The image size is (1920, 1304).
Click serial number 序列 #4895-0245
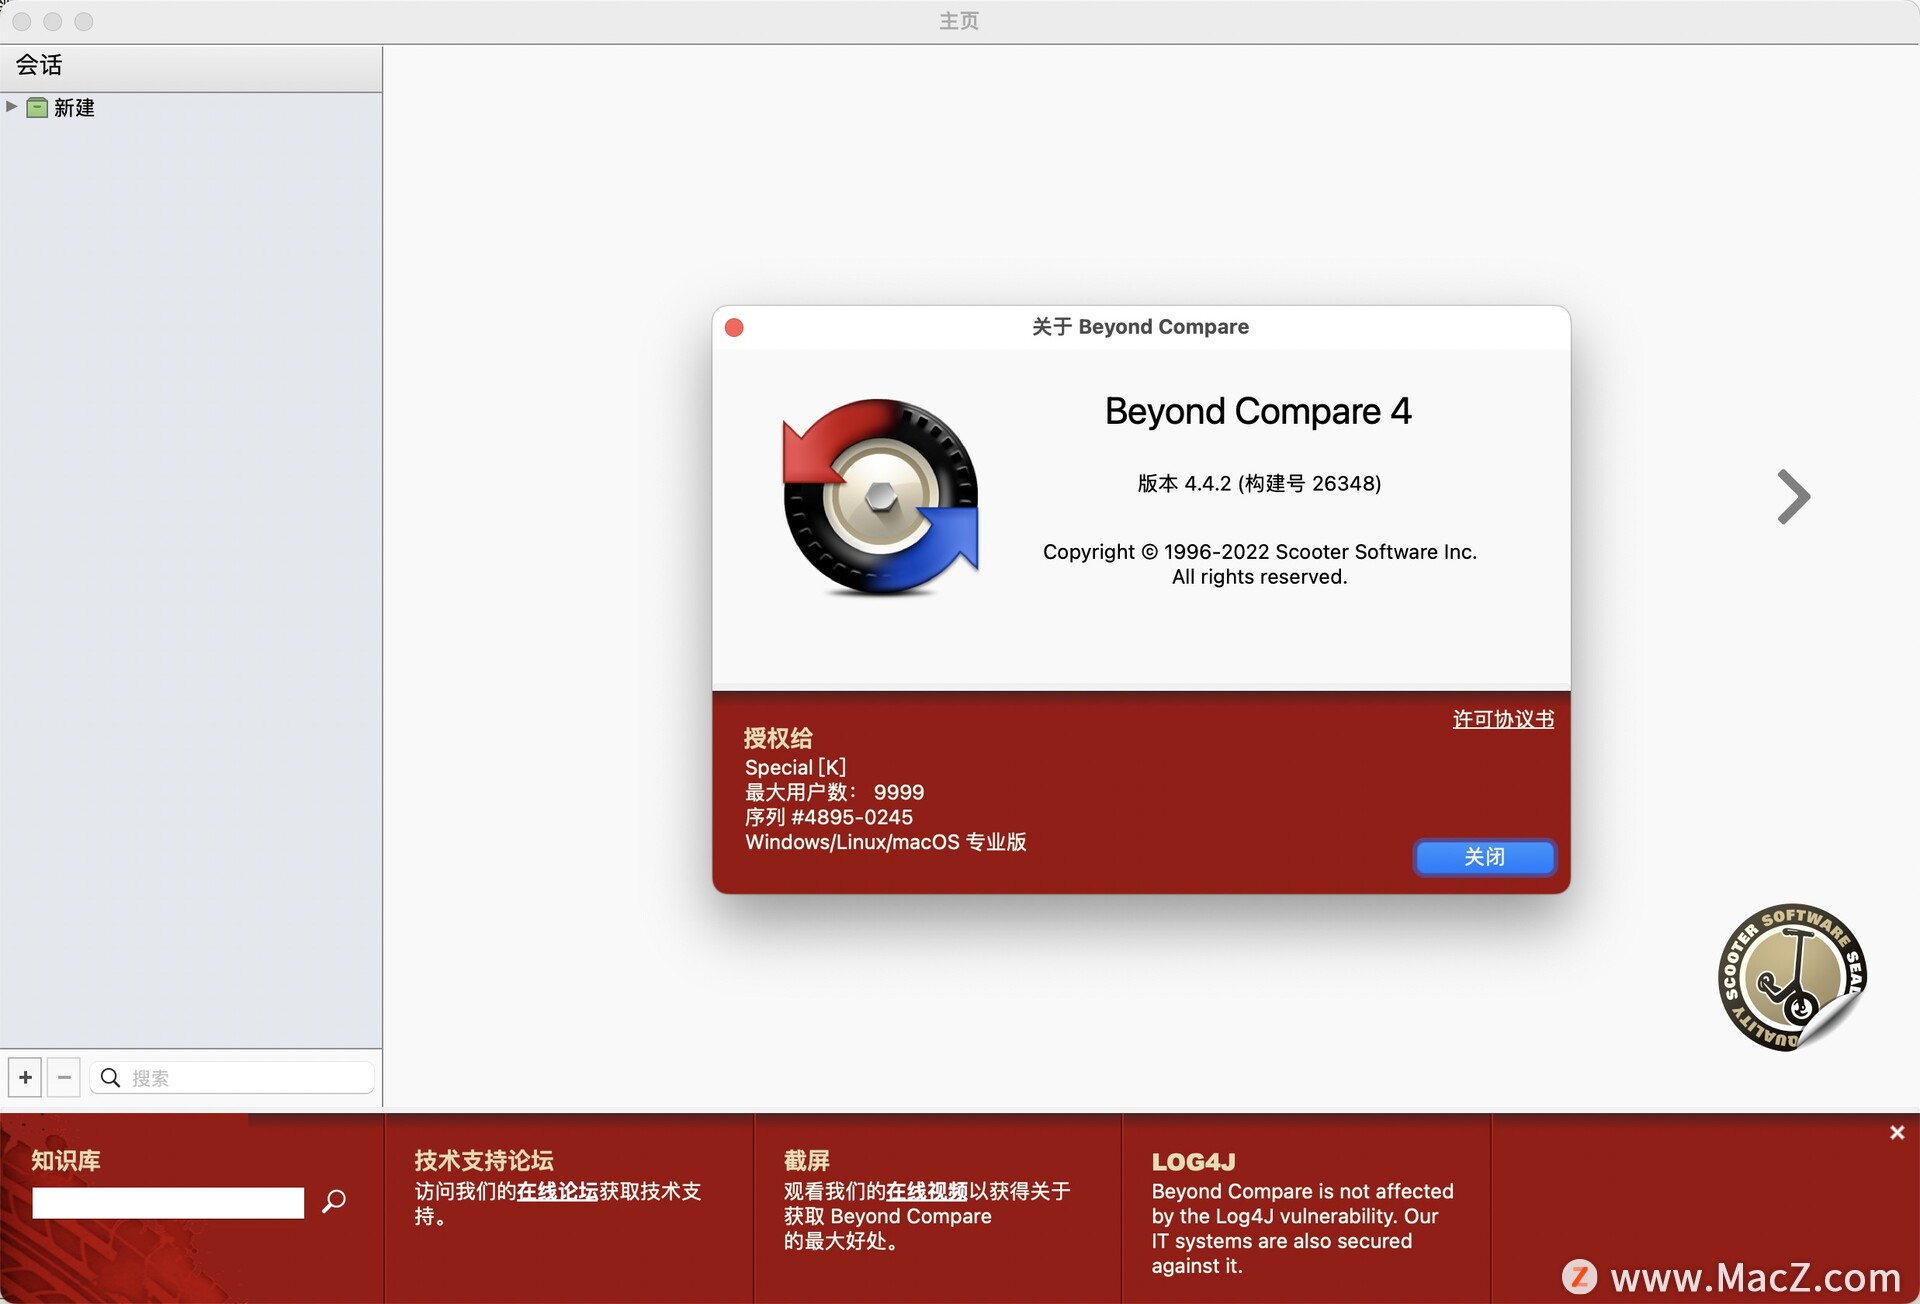[x=828, y=817]
